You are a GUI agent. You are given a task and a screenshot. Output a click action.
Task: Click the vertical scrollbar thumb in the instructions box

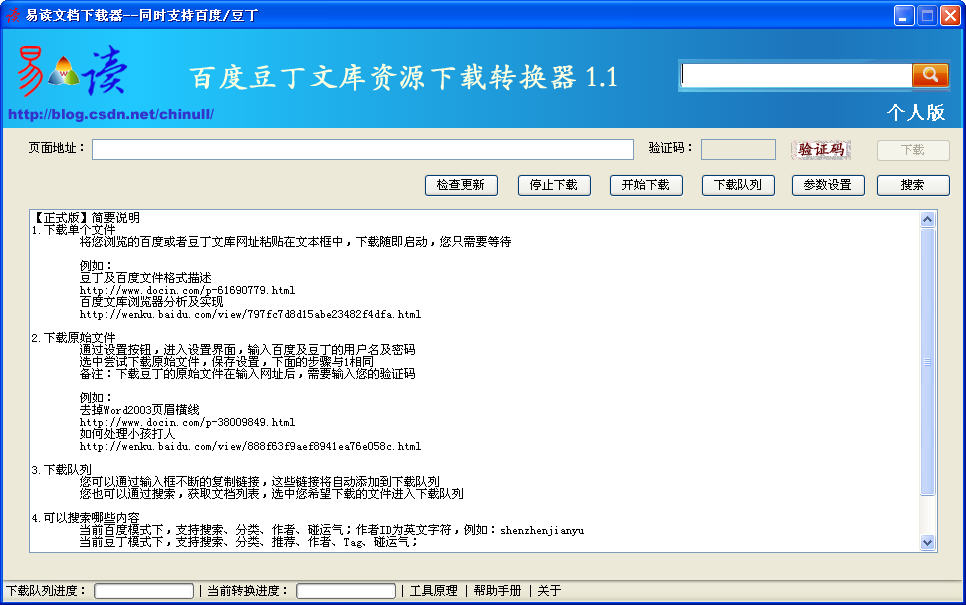927,362
